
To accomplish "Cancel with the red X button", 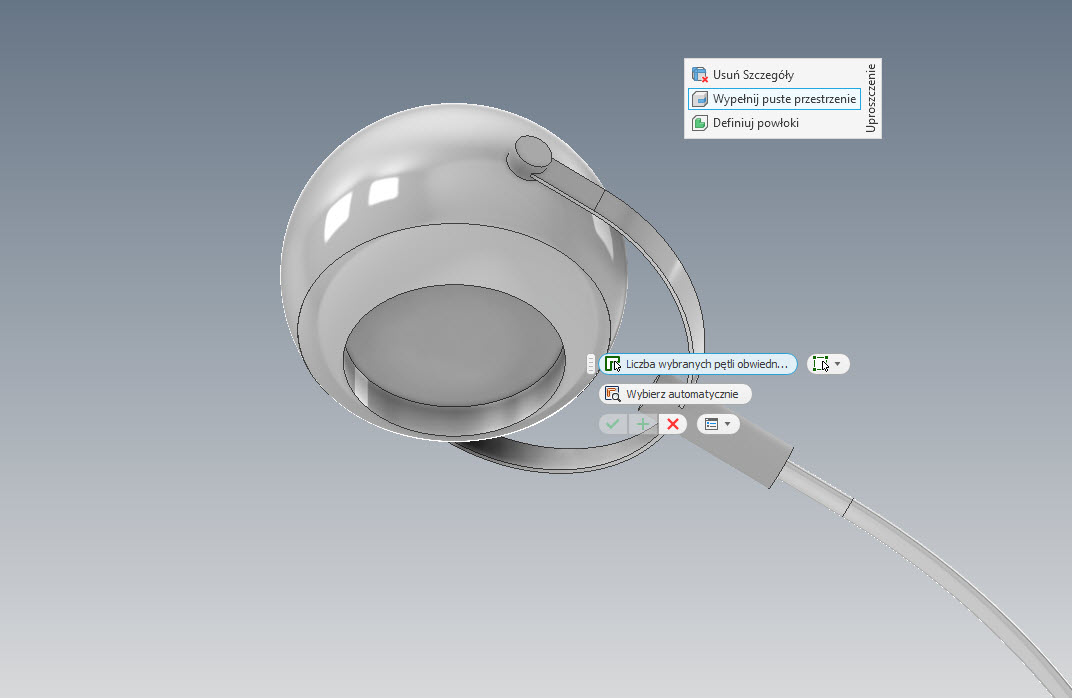I will coord(673,424).
